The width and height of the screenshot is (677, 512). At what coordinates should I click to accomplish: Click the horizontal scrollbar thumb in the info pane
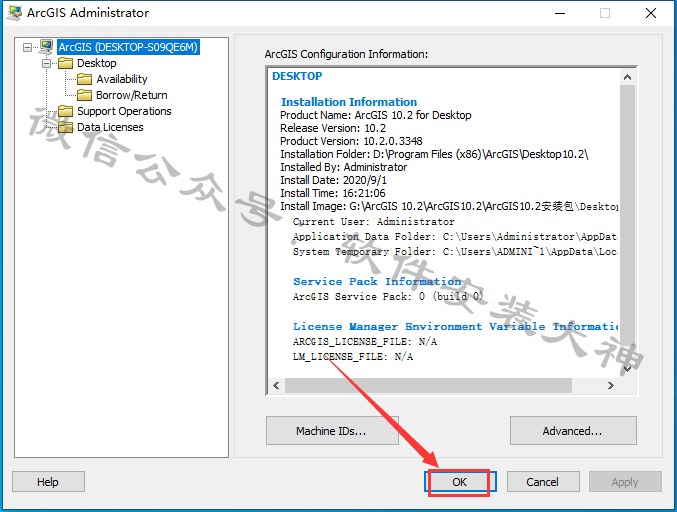pyautogui.click(x=428, y=385)
